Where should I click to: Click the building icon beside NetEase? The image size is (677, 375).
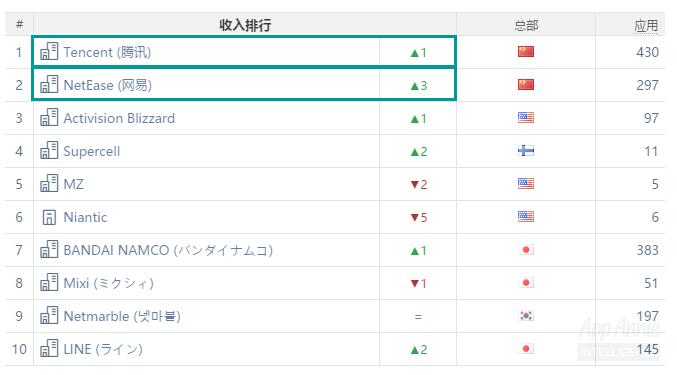(x=49, y=85)
